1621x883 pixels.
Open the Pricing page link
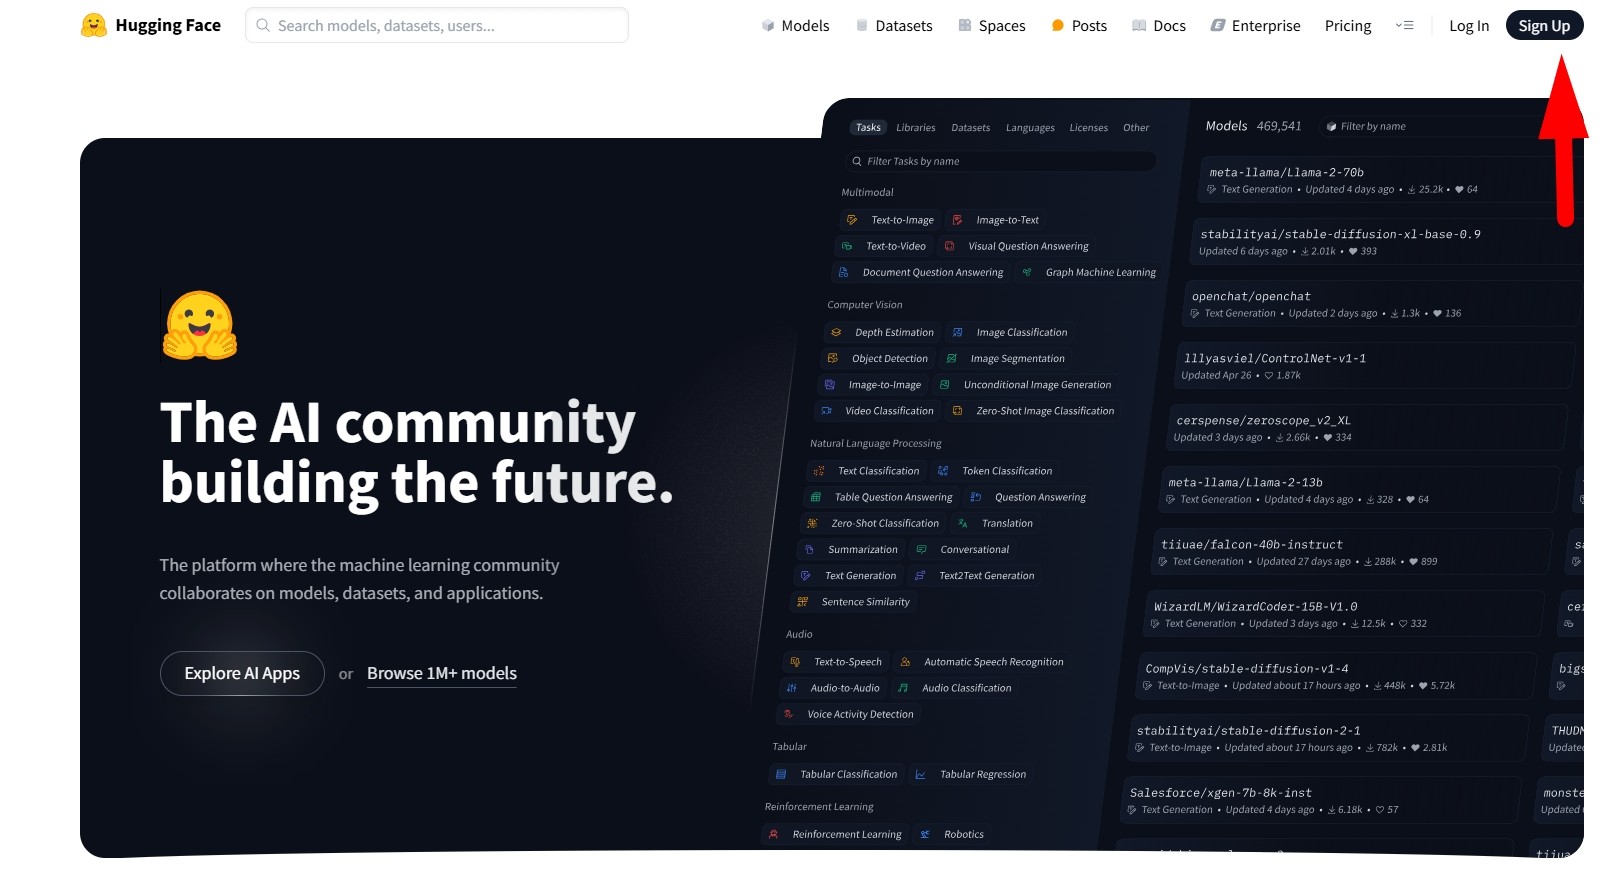click(x=1348, y=26)
